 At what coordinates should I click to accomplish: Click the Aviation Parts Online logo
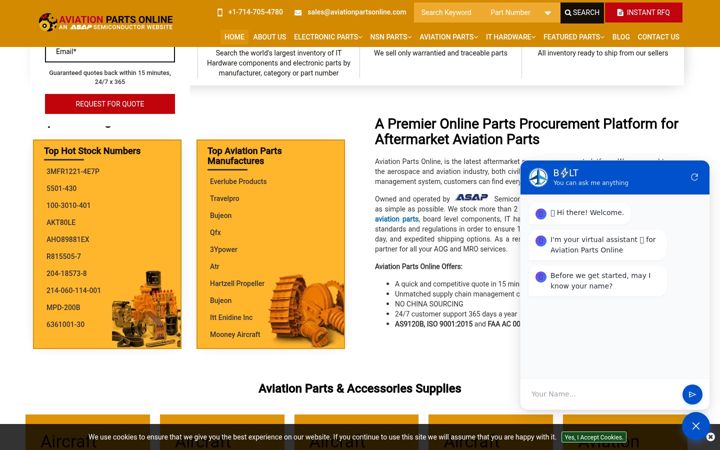(106, 22)
